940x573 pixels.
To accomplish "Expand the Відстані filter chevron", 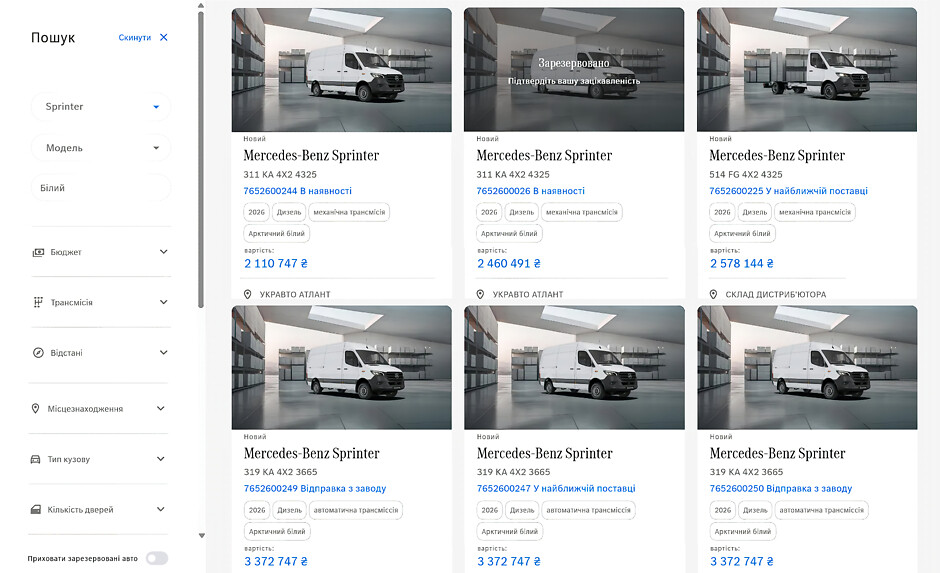I will click(x=164, y=352).
